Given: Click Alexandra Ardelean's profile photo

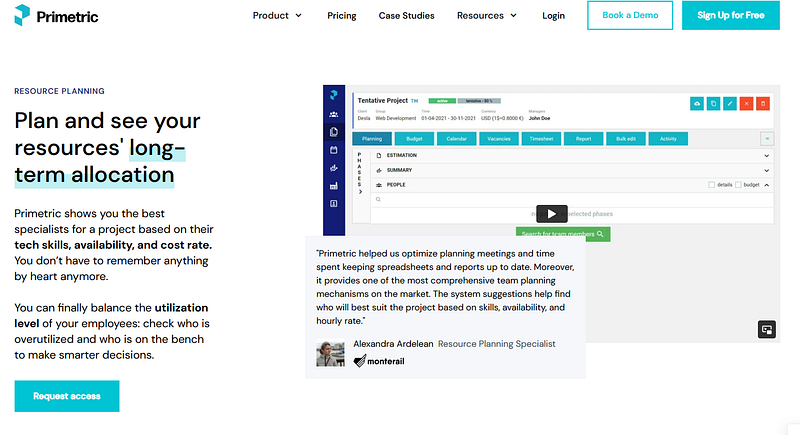Looking at the screenshot, I should click(330, 353).
